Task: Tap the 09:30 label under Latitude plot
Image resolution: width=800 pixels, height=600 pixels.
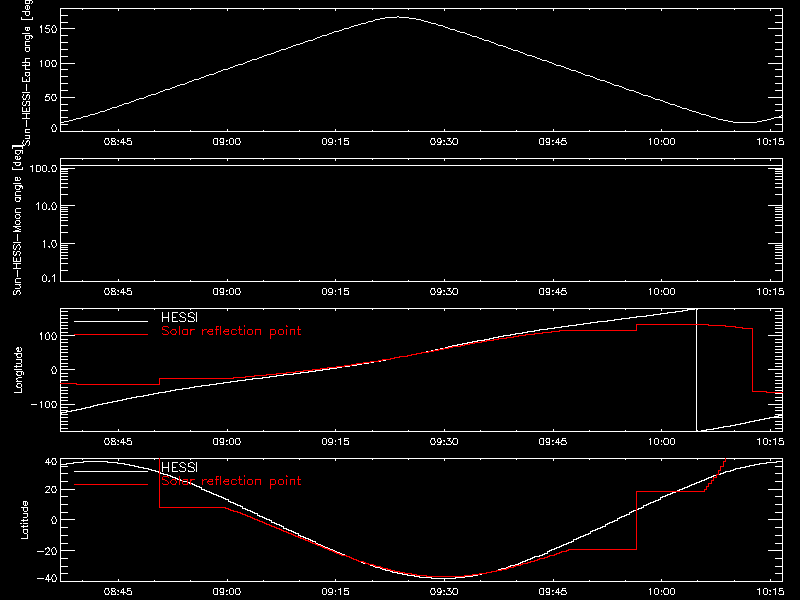Action: (x=444, y=592)
